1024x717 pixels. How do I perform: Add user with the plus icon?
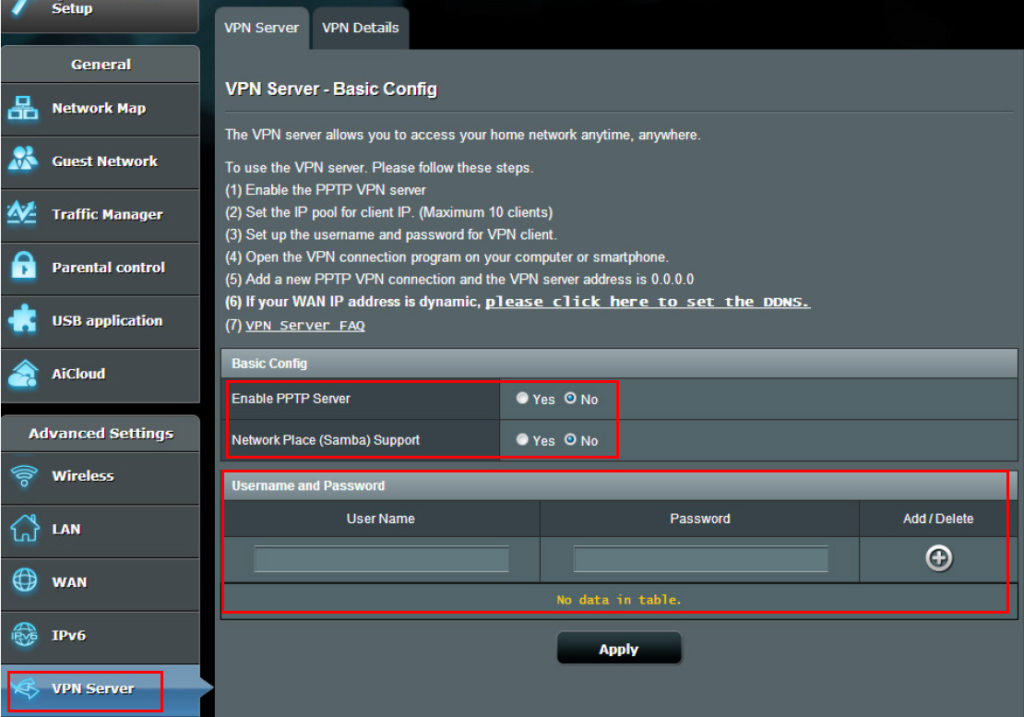tap(938, 558)
